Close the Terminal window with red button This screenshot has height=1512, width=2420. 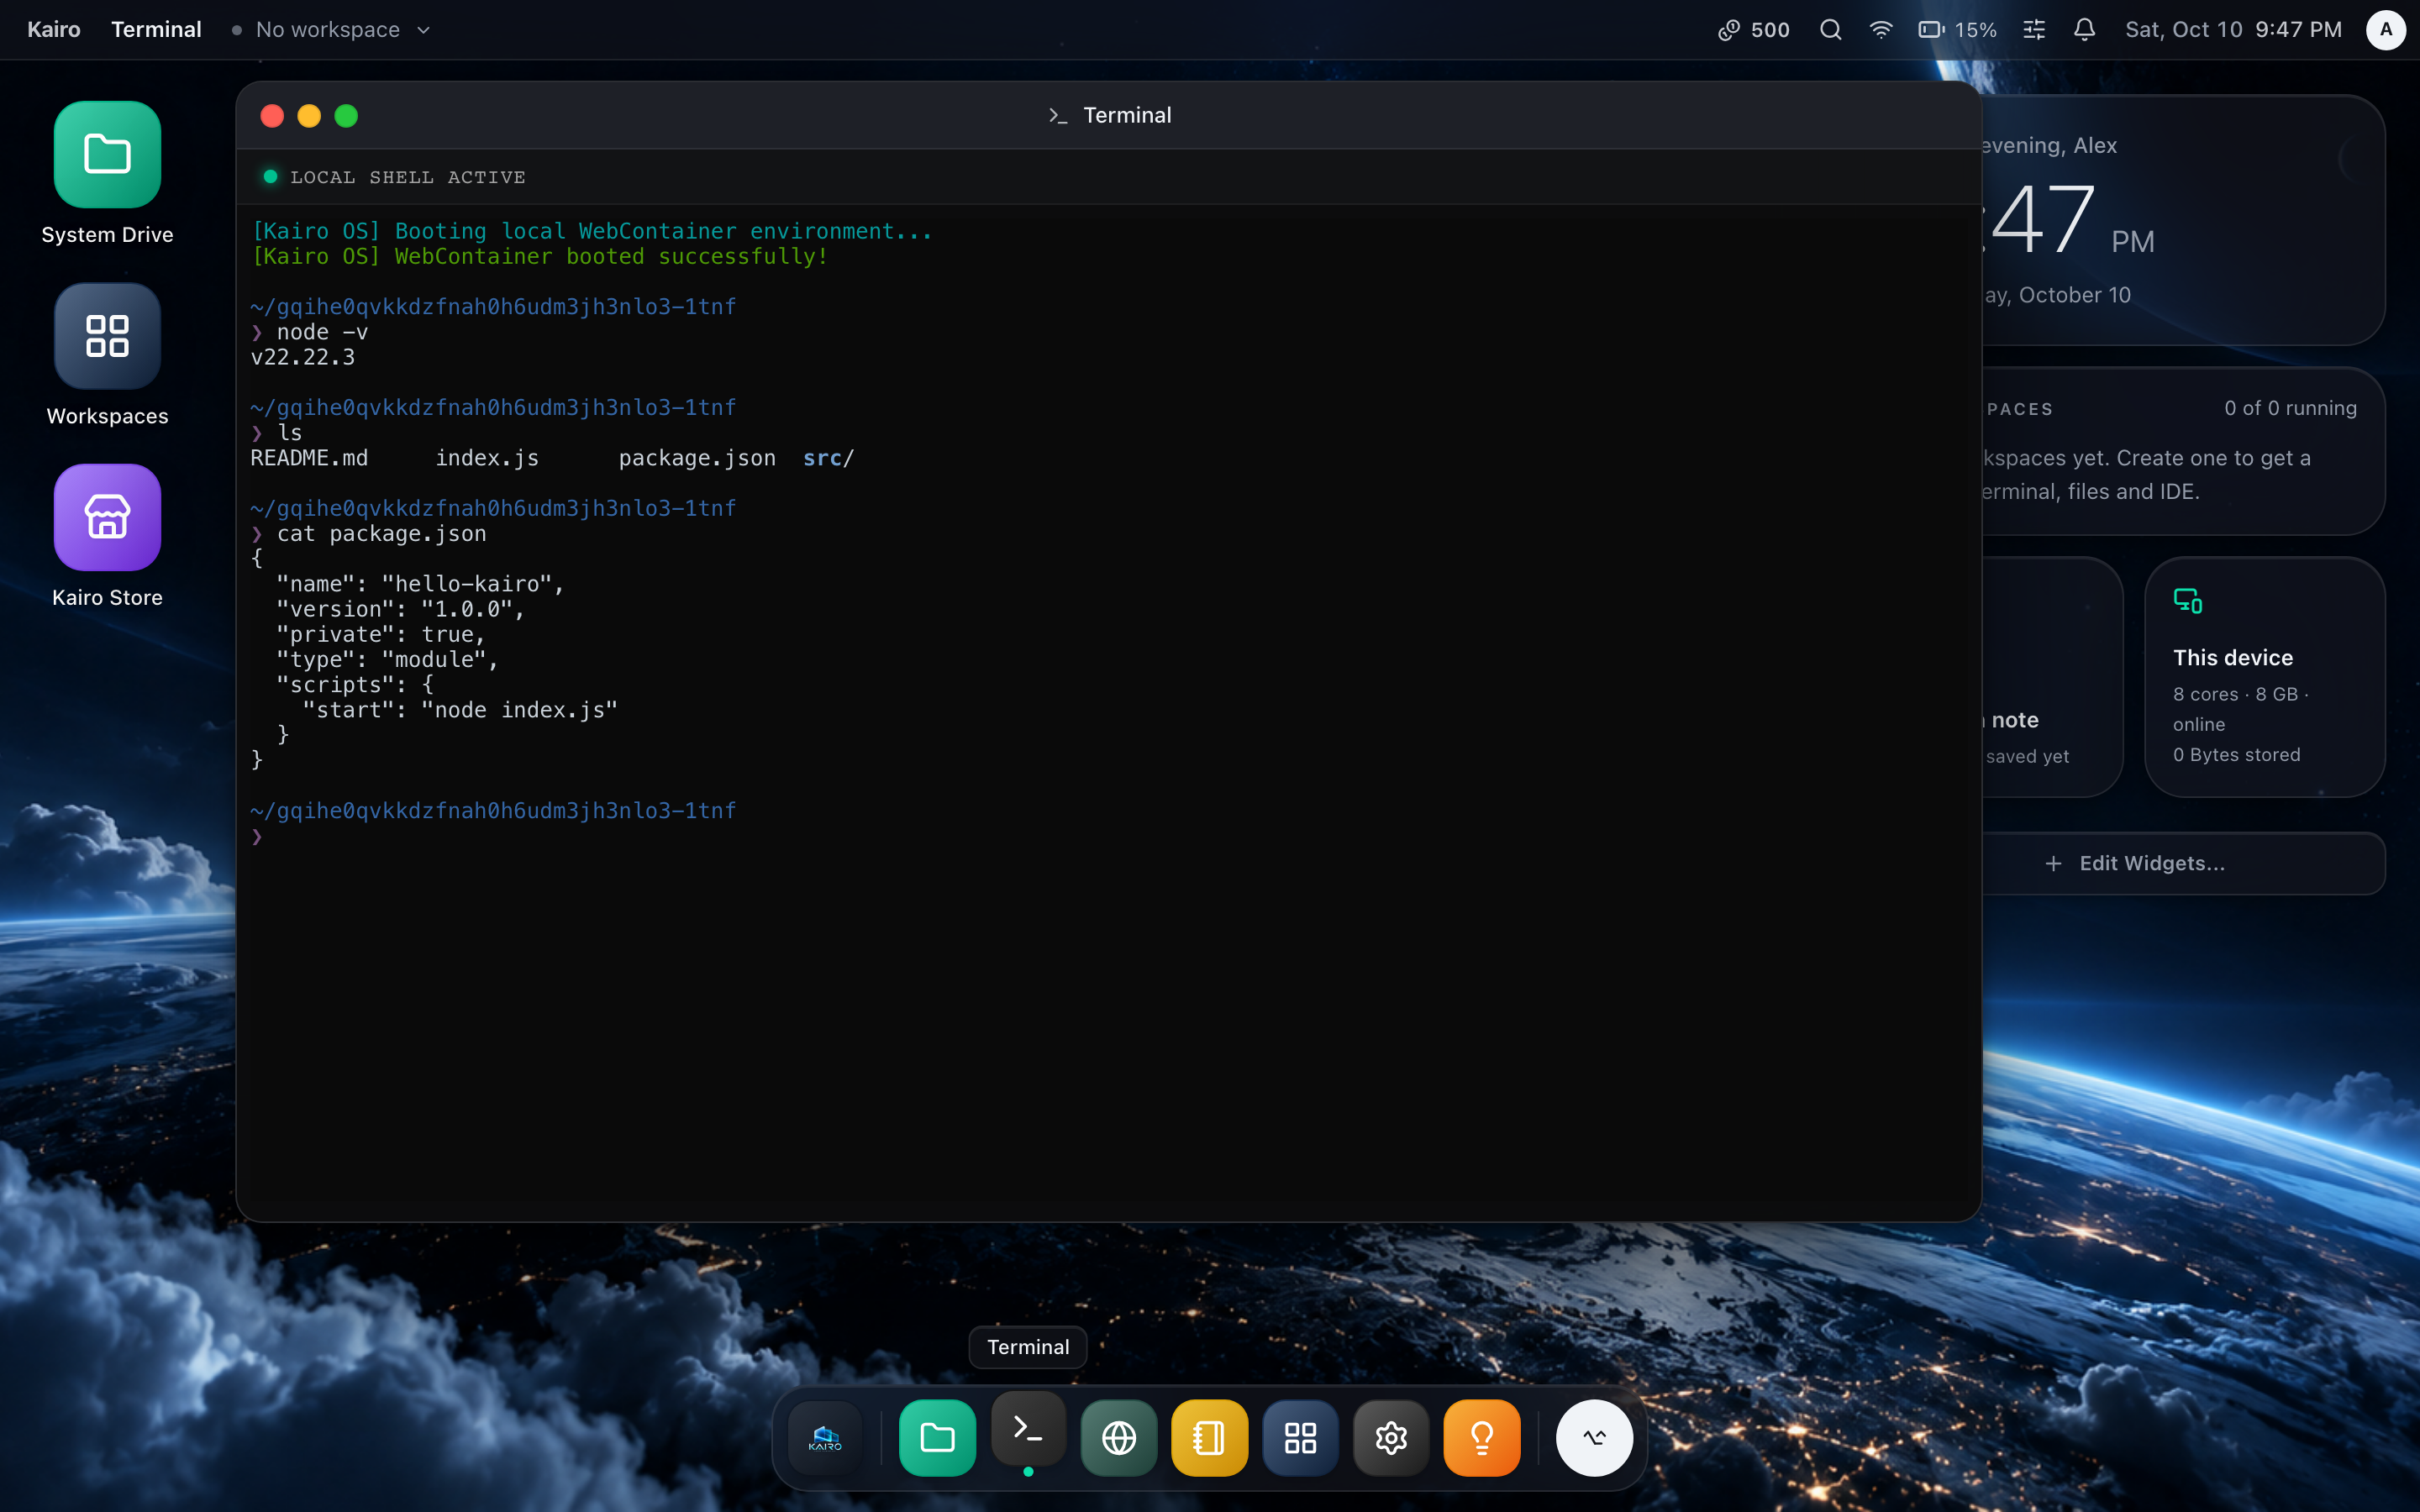pyautogui.click(x=272, y=116)
